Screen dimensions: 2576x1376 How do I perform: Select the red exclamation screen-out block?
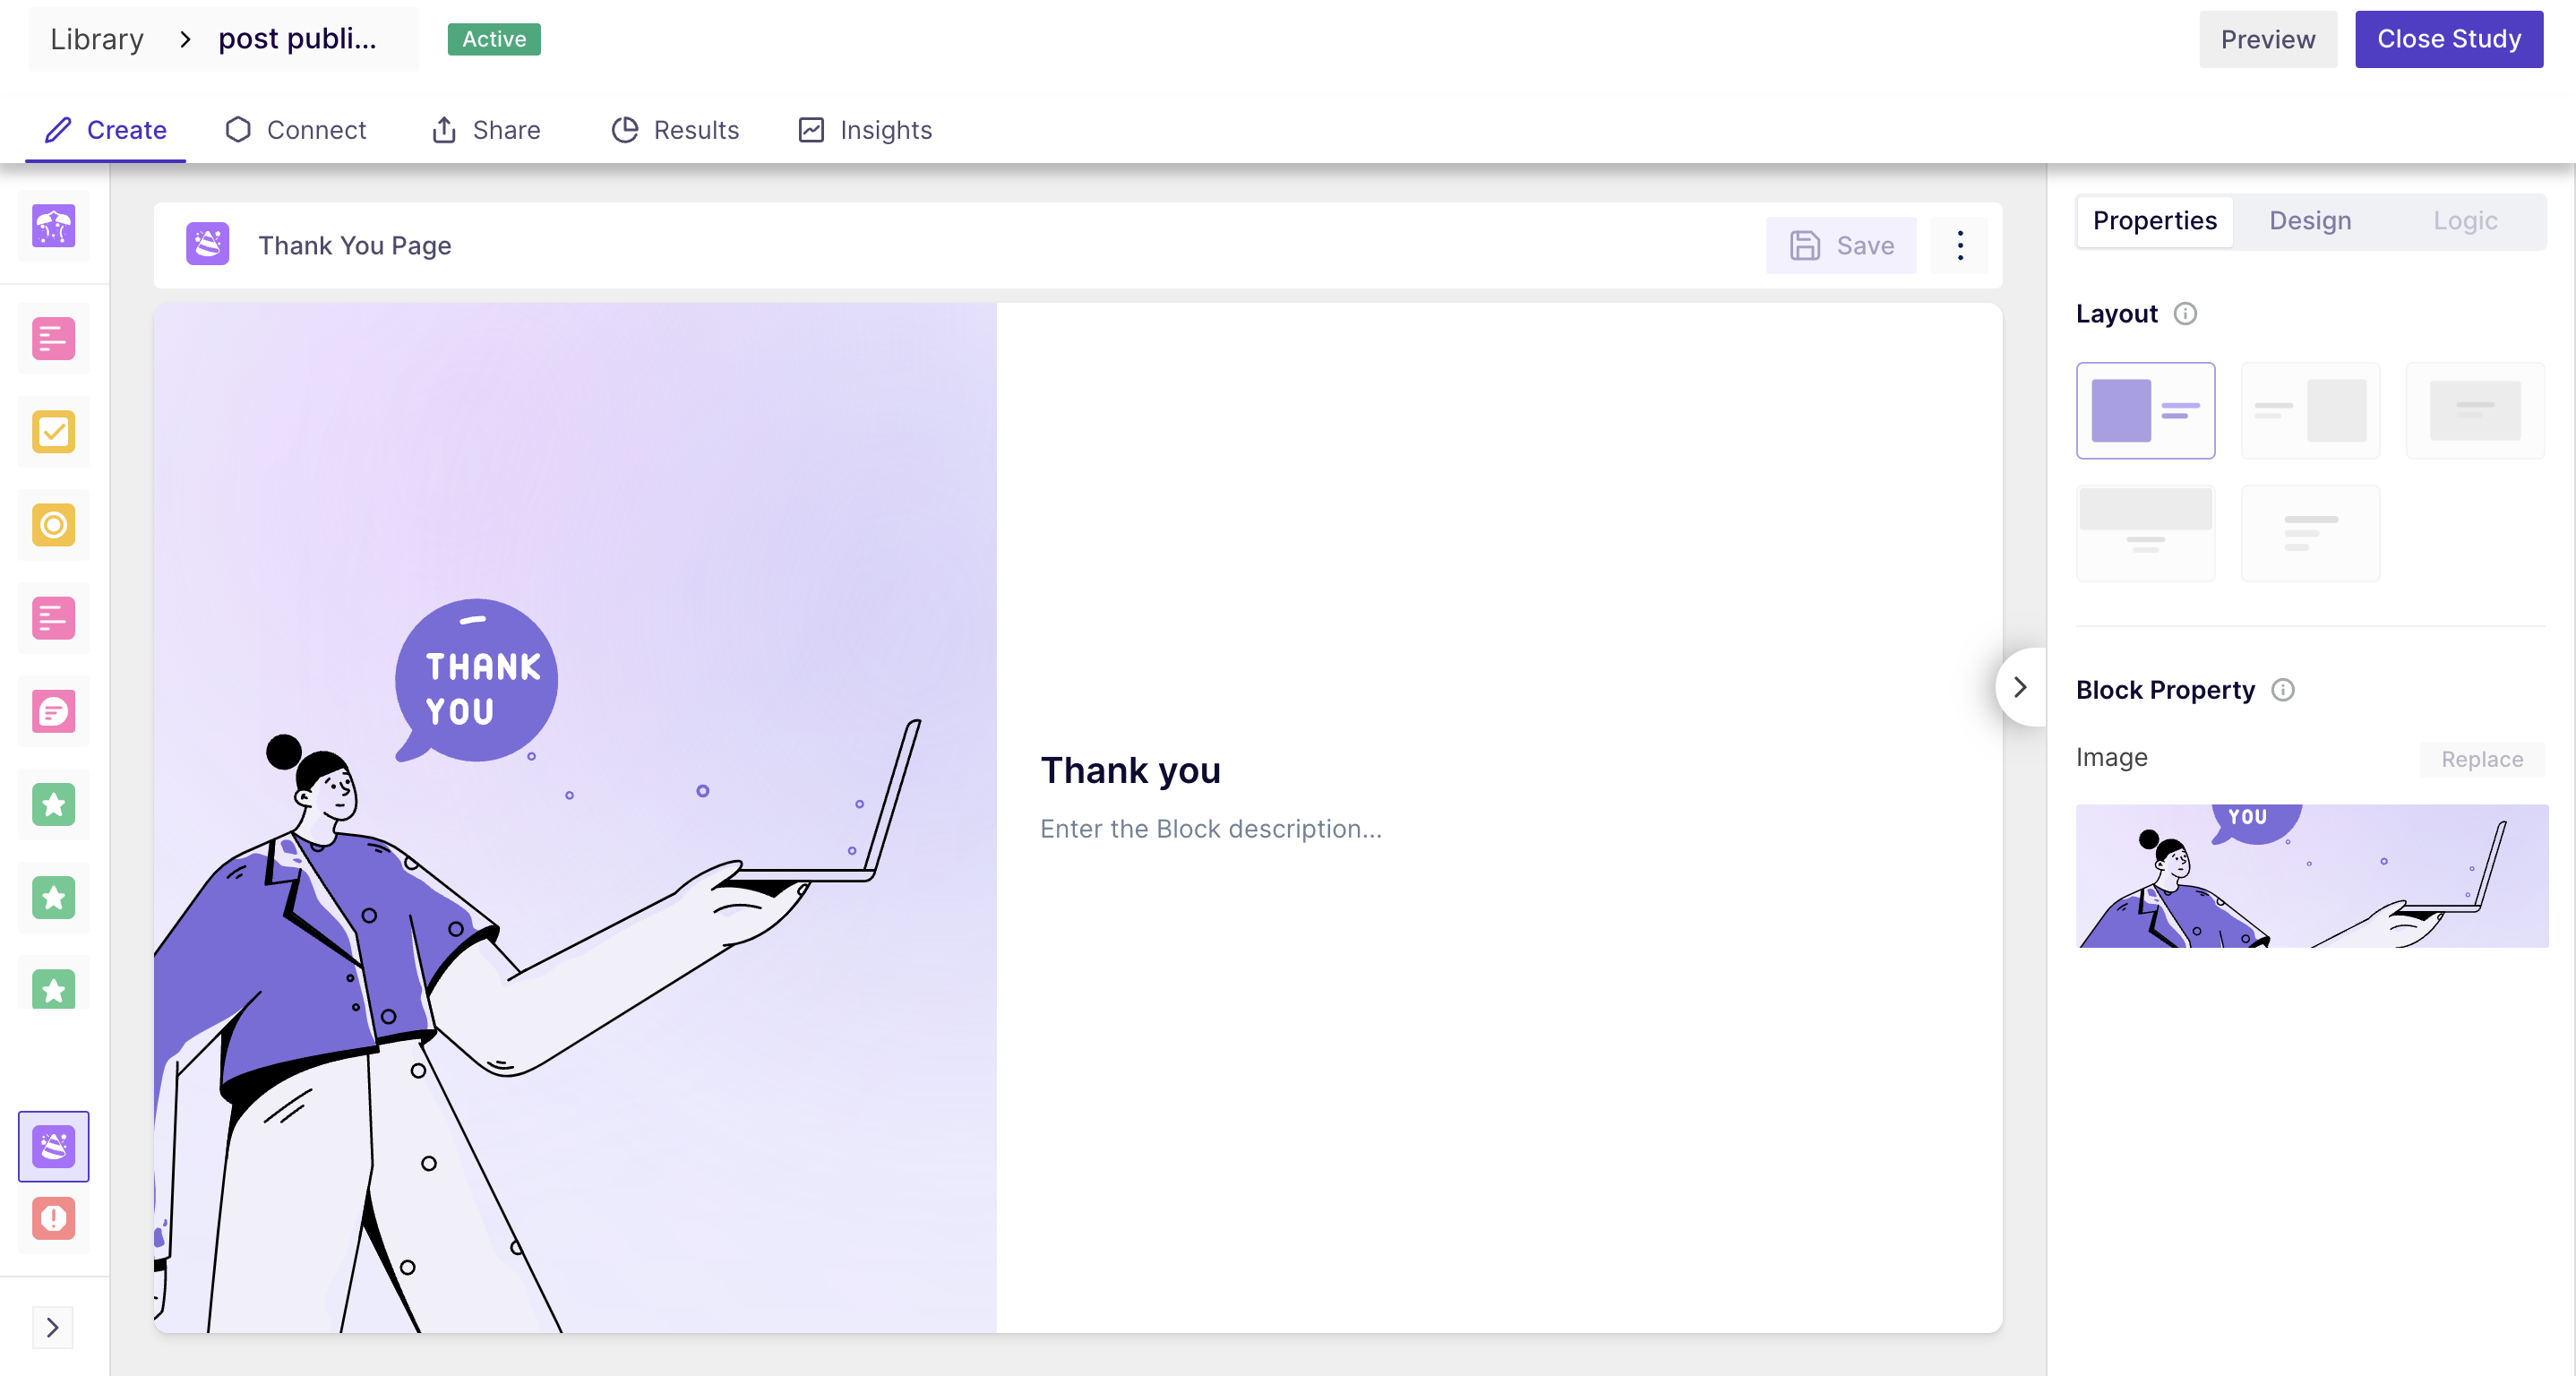pyautogui.click(x=54, y=1218)
